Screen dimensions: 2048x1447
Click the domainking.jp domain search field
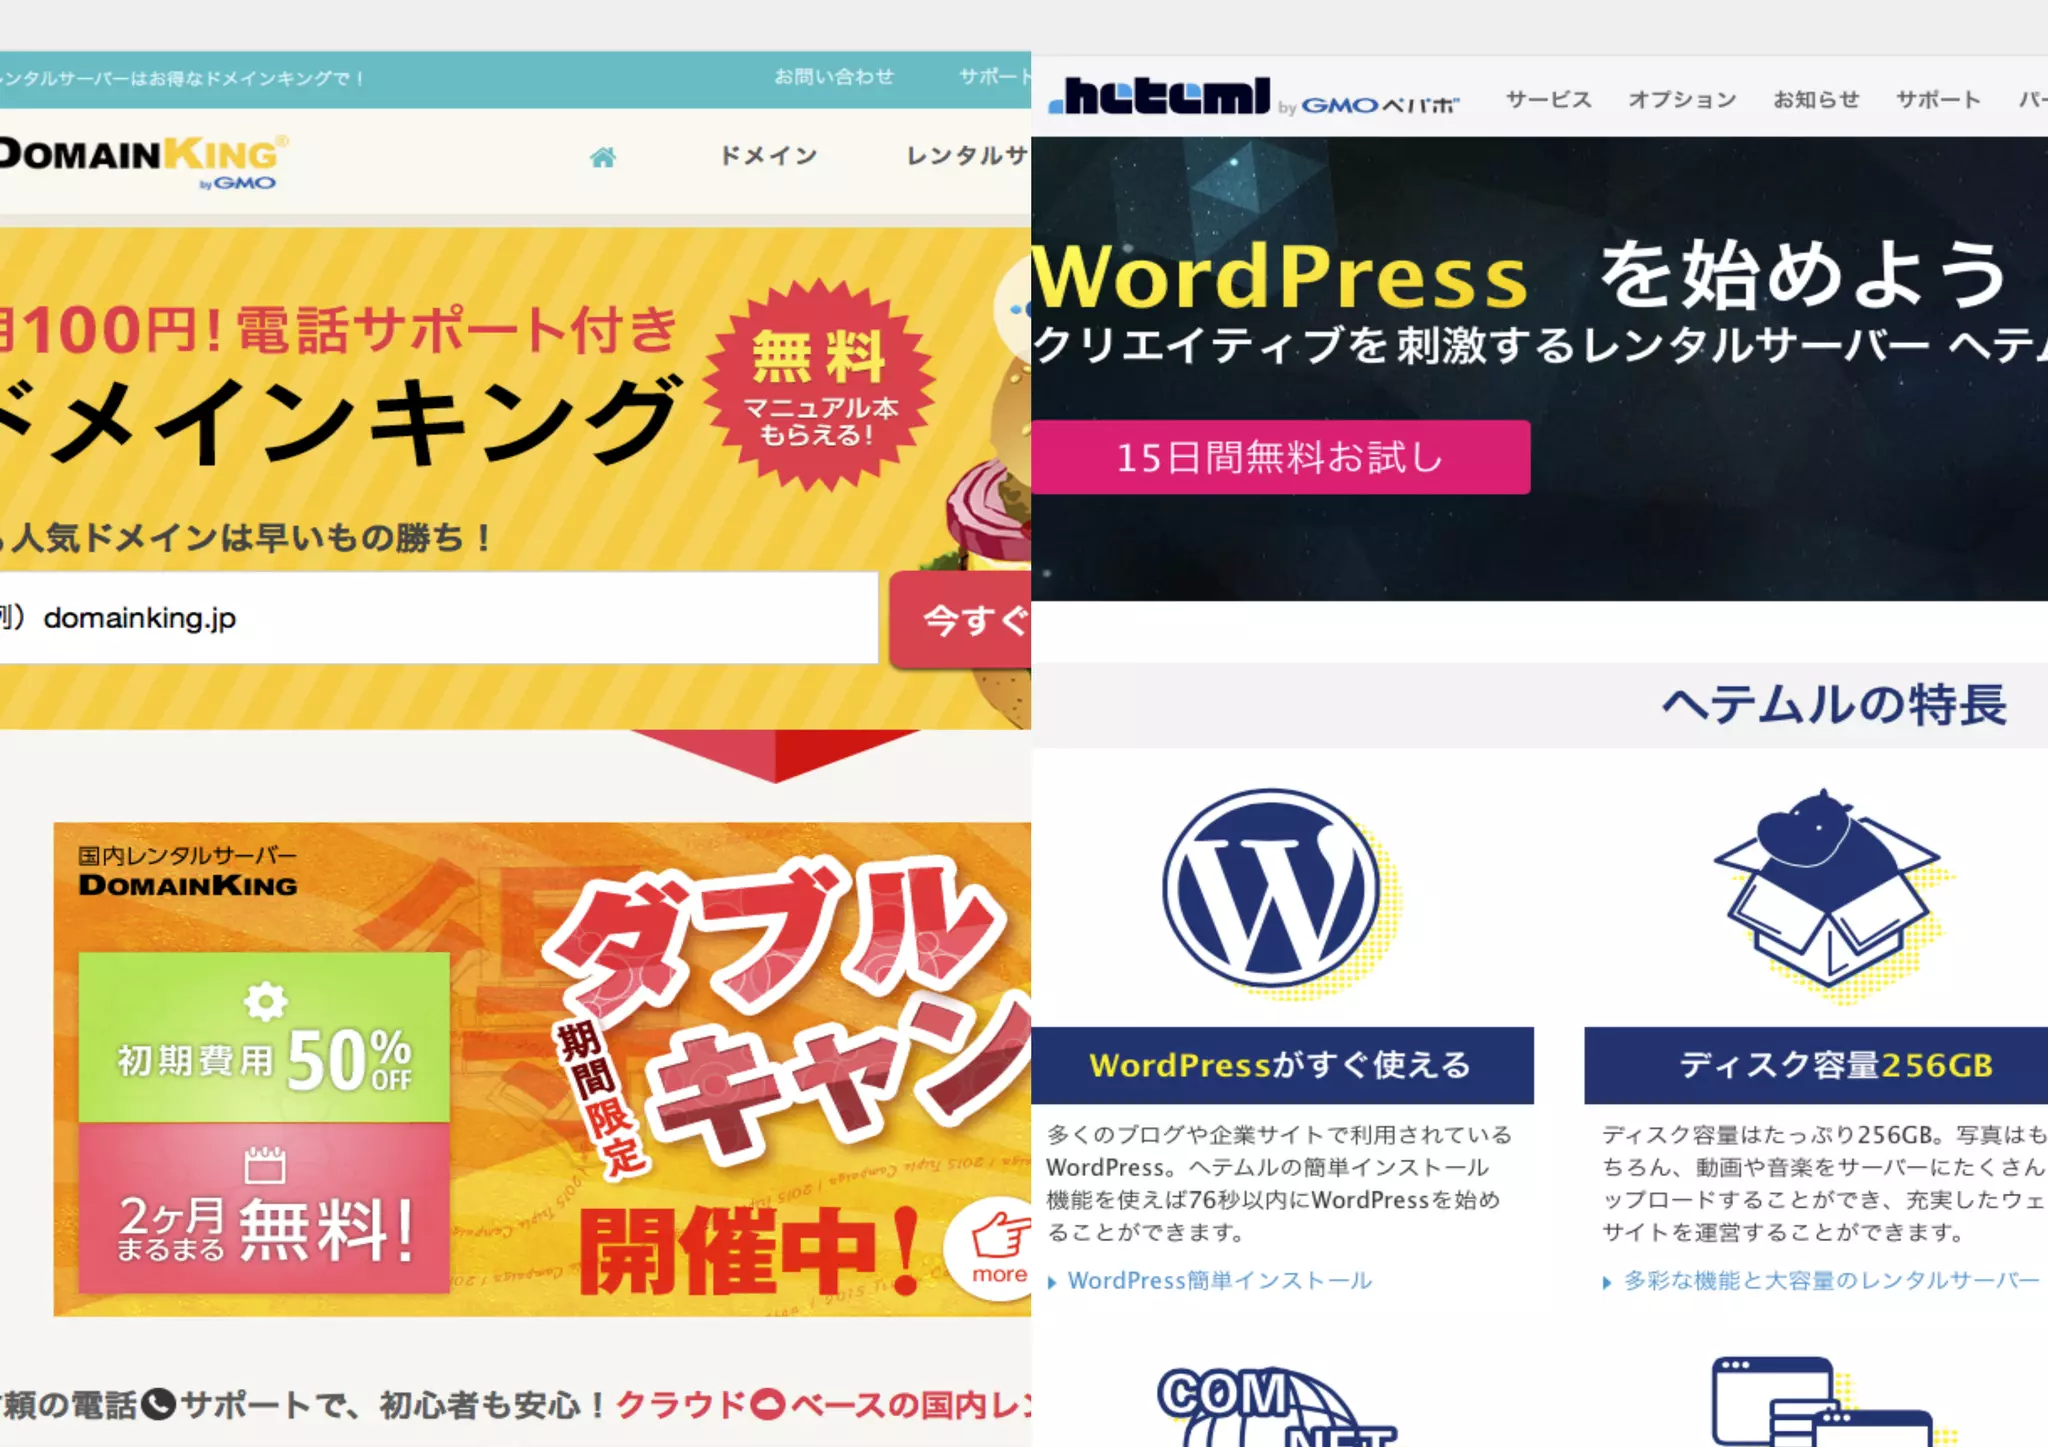[438, 618]
